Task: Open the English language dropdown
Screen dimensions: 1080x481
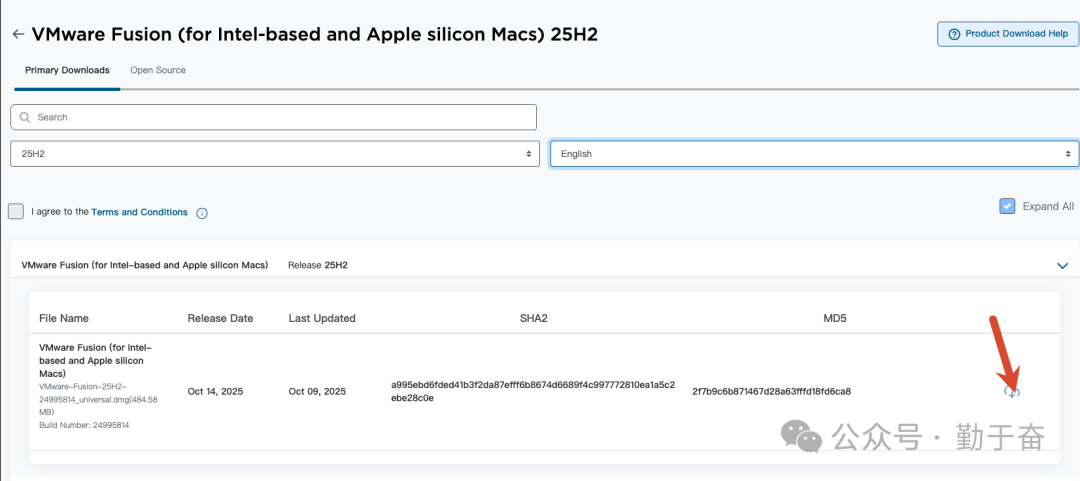Action: point(814,154)
